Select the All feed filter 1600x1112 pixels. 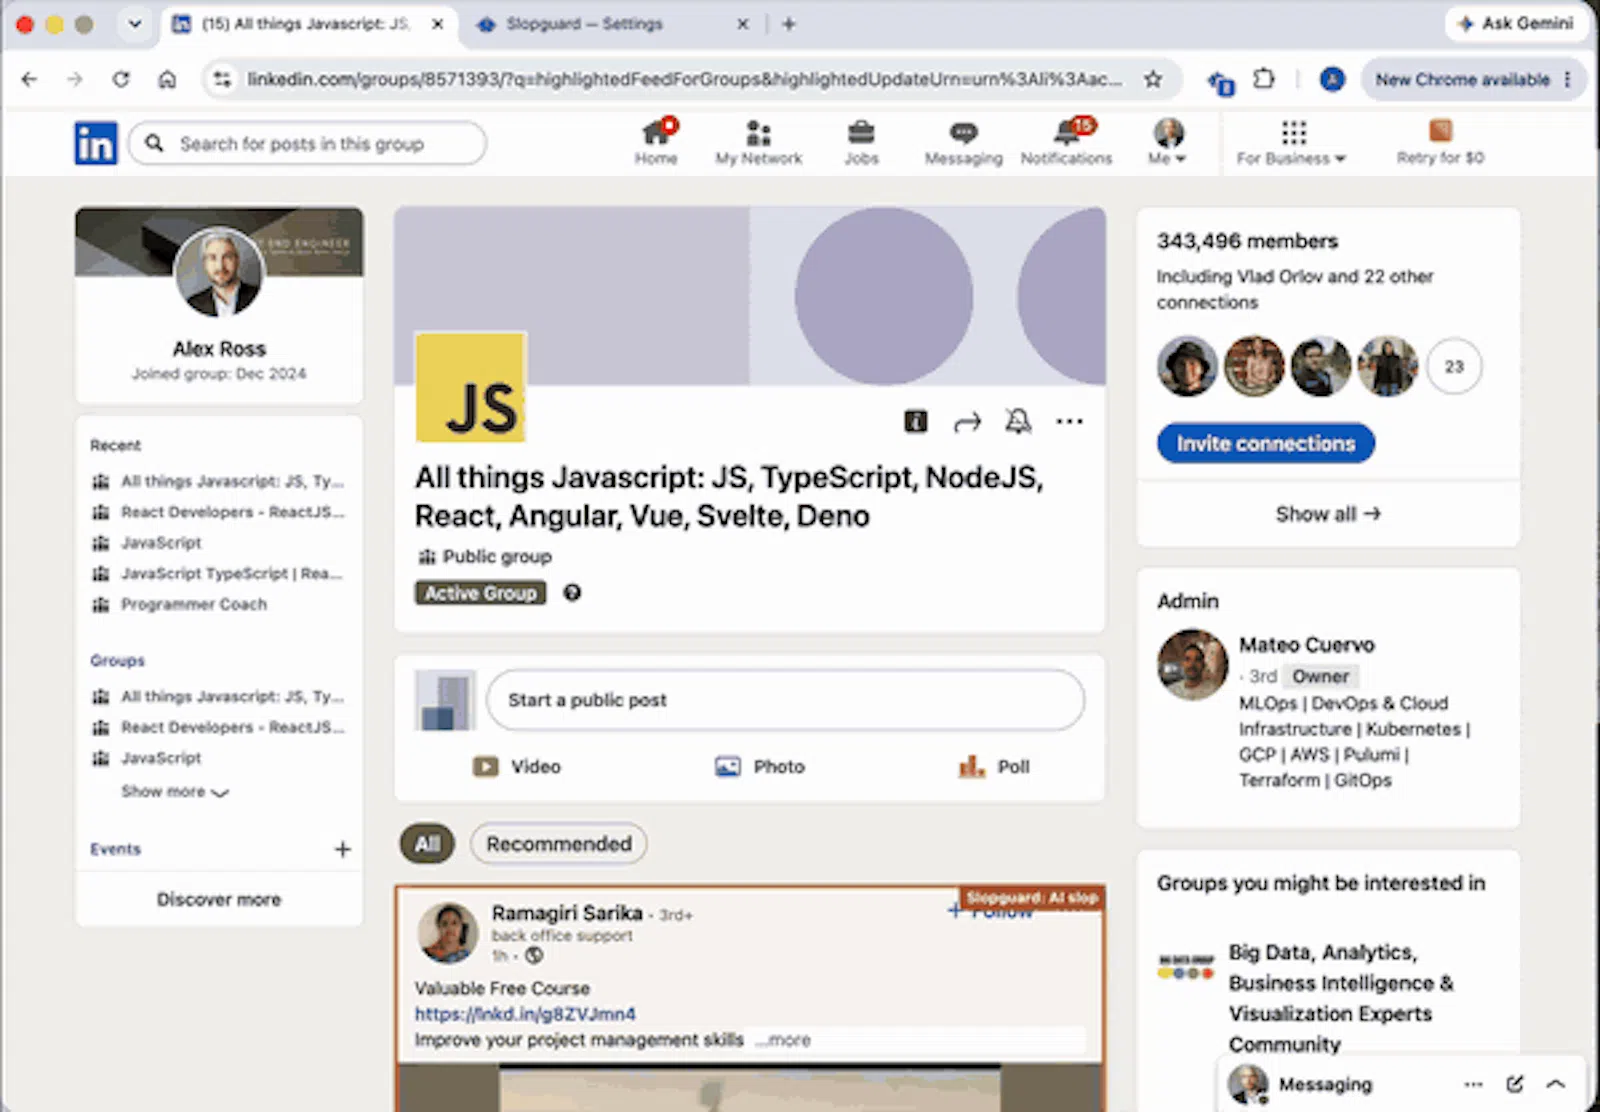click(427, 844)
